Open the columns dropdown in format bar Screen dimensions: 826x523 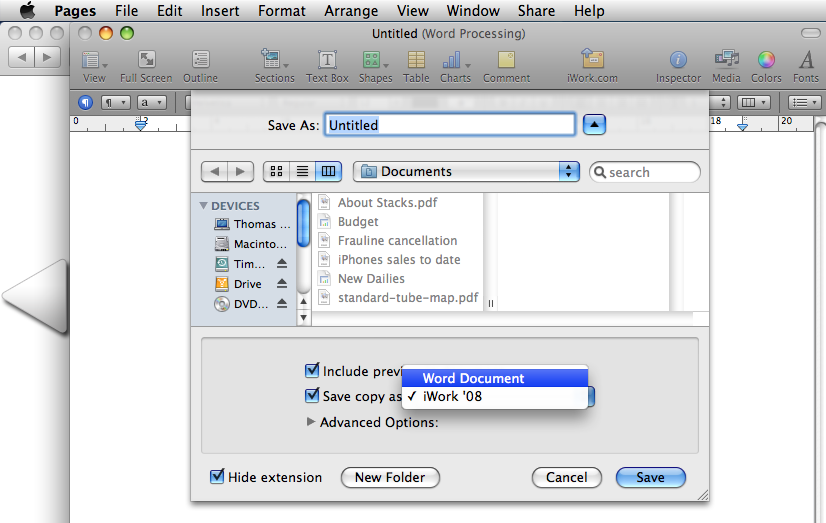(x=754, y=102)
